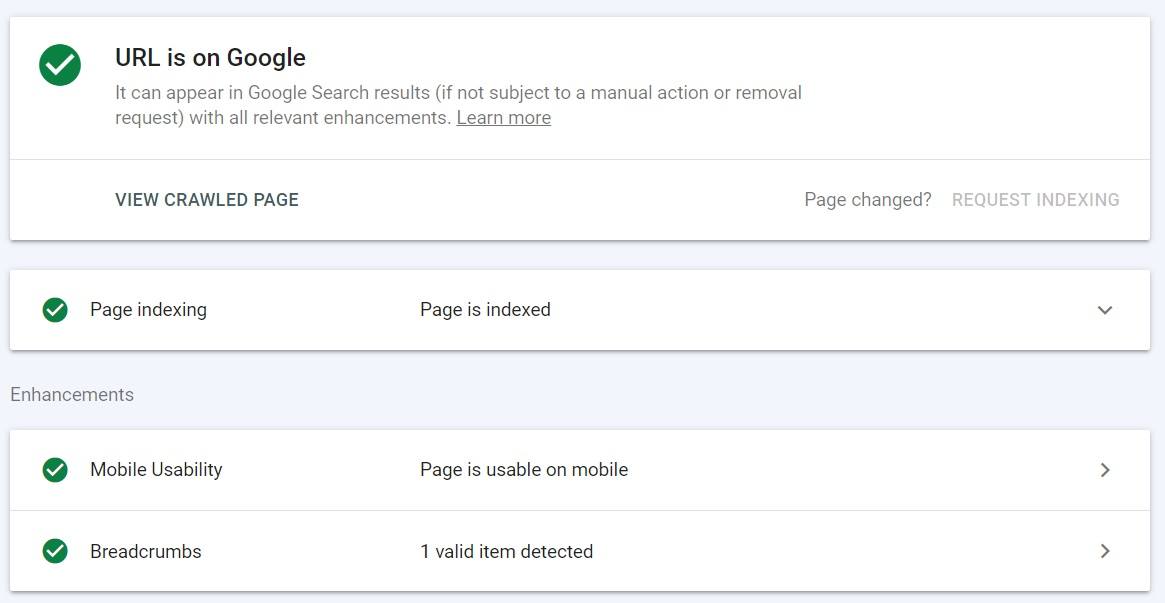Open the Page is indexed status row

[485, 309]
